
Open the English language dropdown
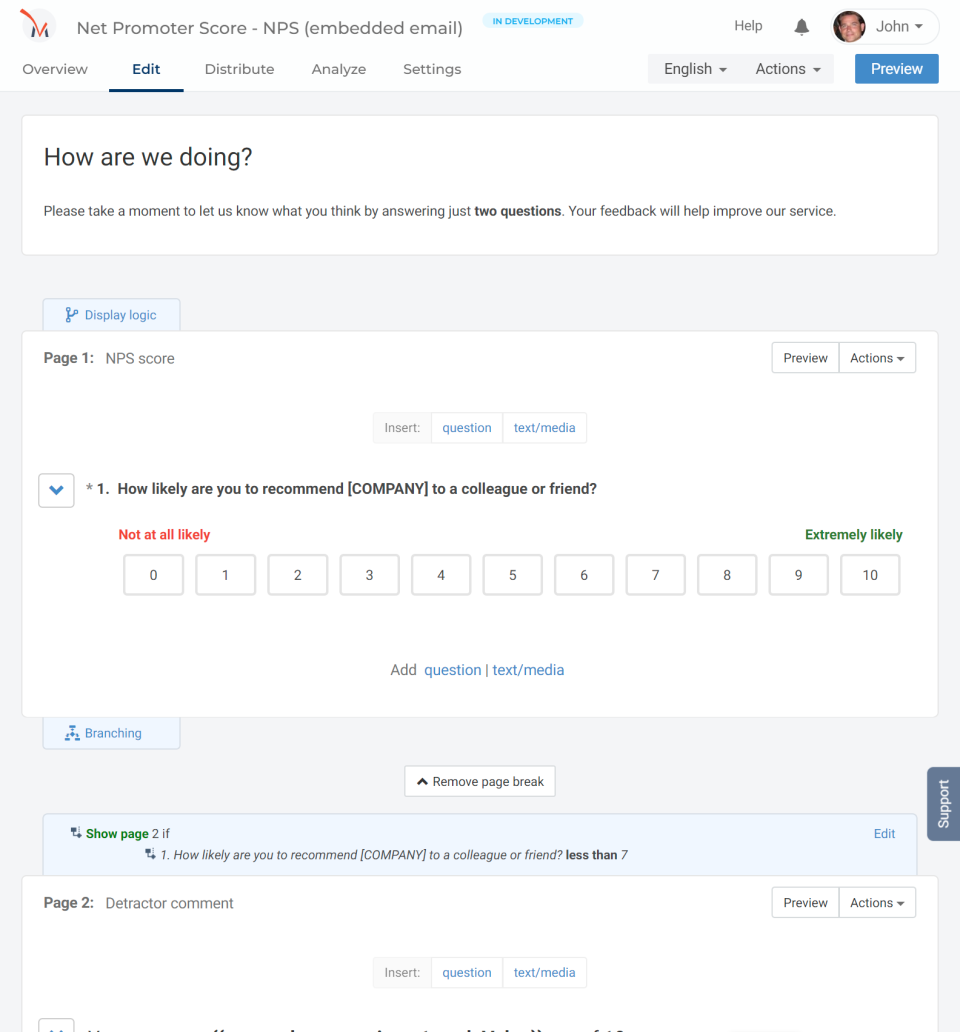click(x=694, y=68)
